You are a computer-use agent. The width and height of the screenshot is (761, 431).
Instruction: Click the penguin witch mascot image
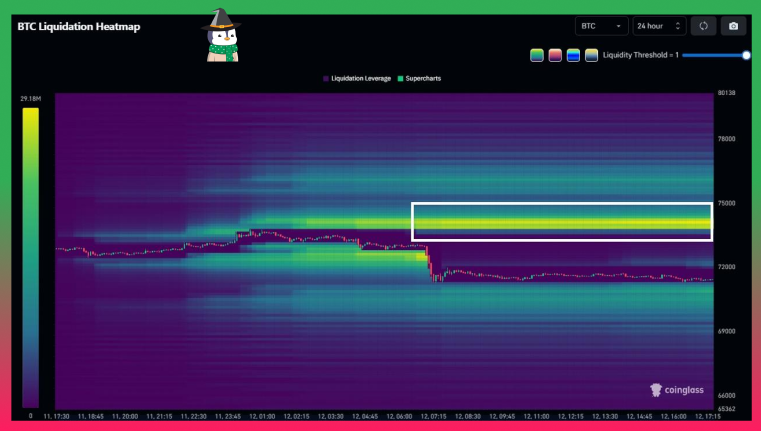click(220, 36)
